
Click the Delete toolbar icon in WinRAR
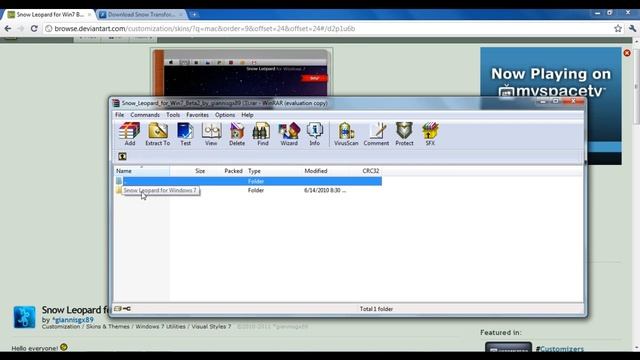(237, 134)
